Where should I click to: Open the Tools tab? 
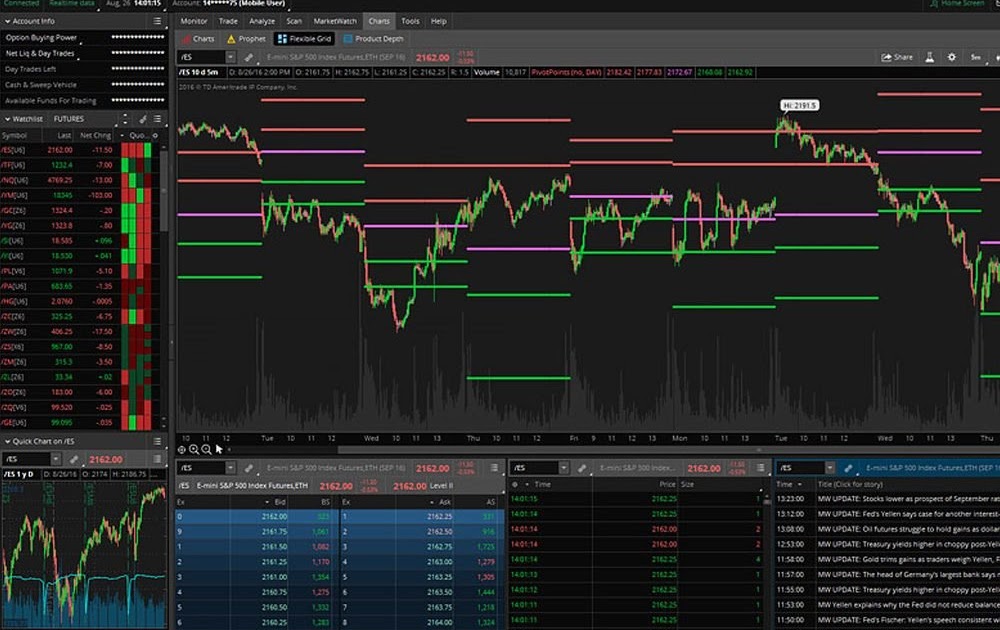click(x=410, y=21)
